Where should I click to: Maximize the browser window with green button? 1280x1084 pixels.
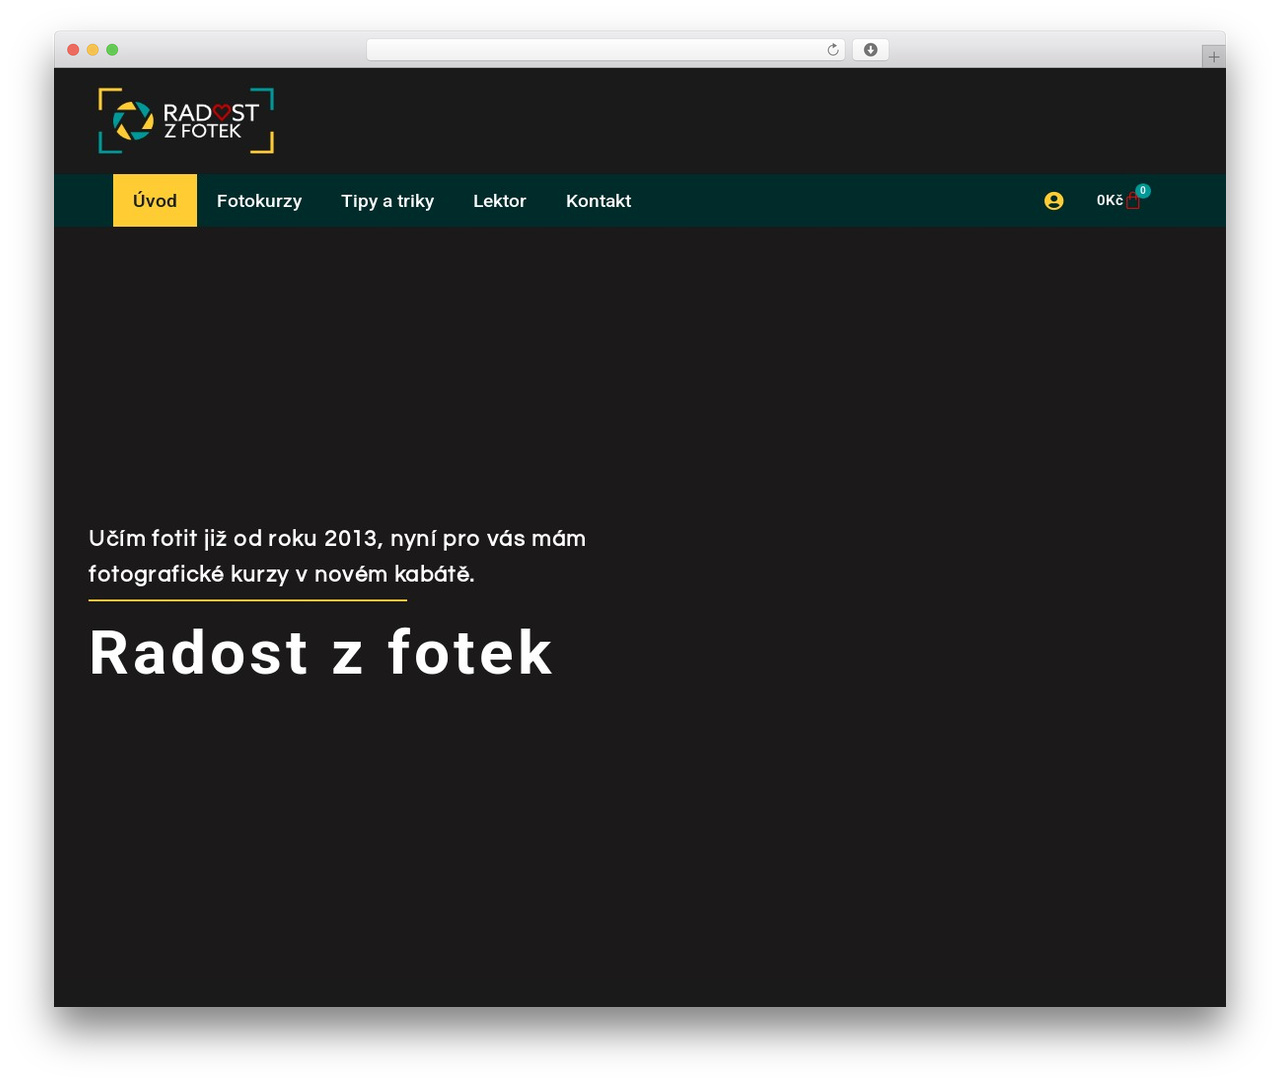tap(112, 50)
